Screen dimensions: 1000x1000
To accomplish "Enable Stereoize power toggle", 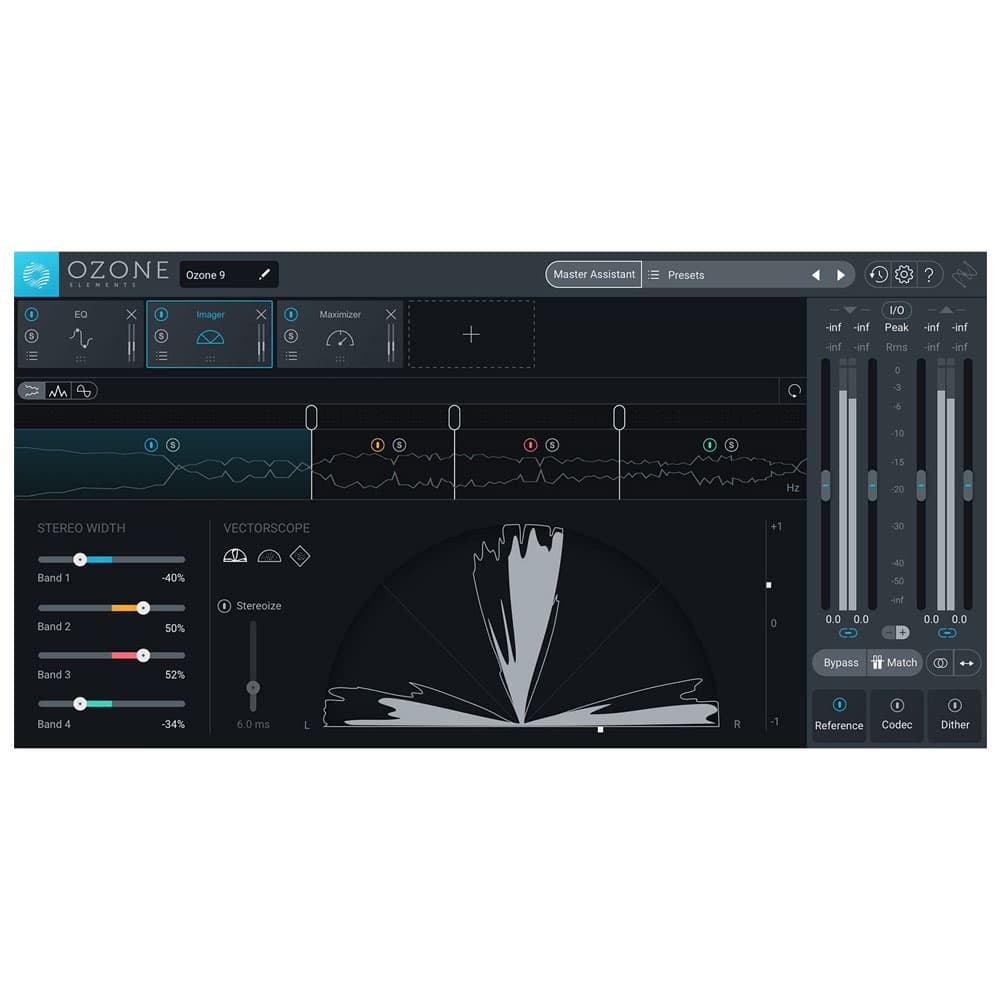I will coord(224,606).
